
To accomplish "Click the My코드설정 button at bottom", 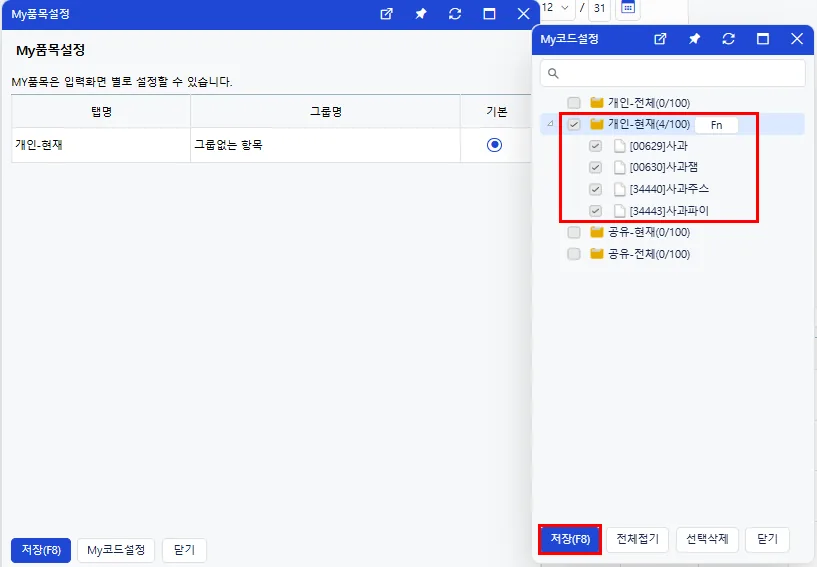I will [x=116, y=550].
